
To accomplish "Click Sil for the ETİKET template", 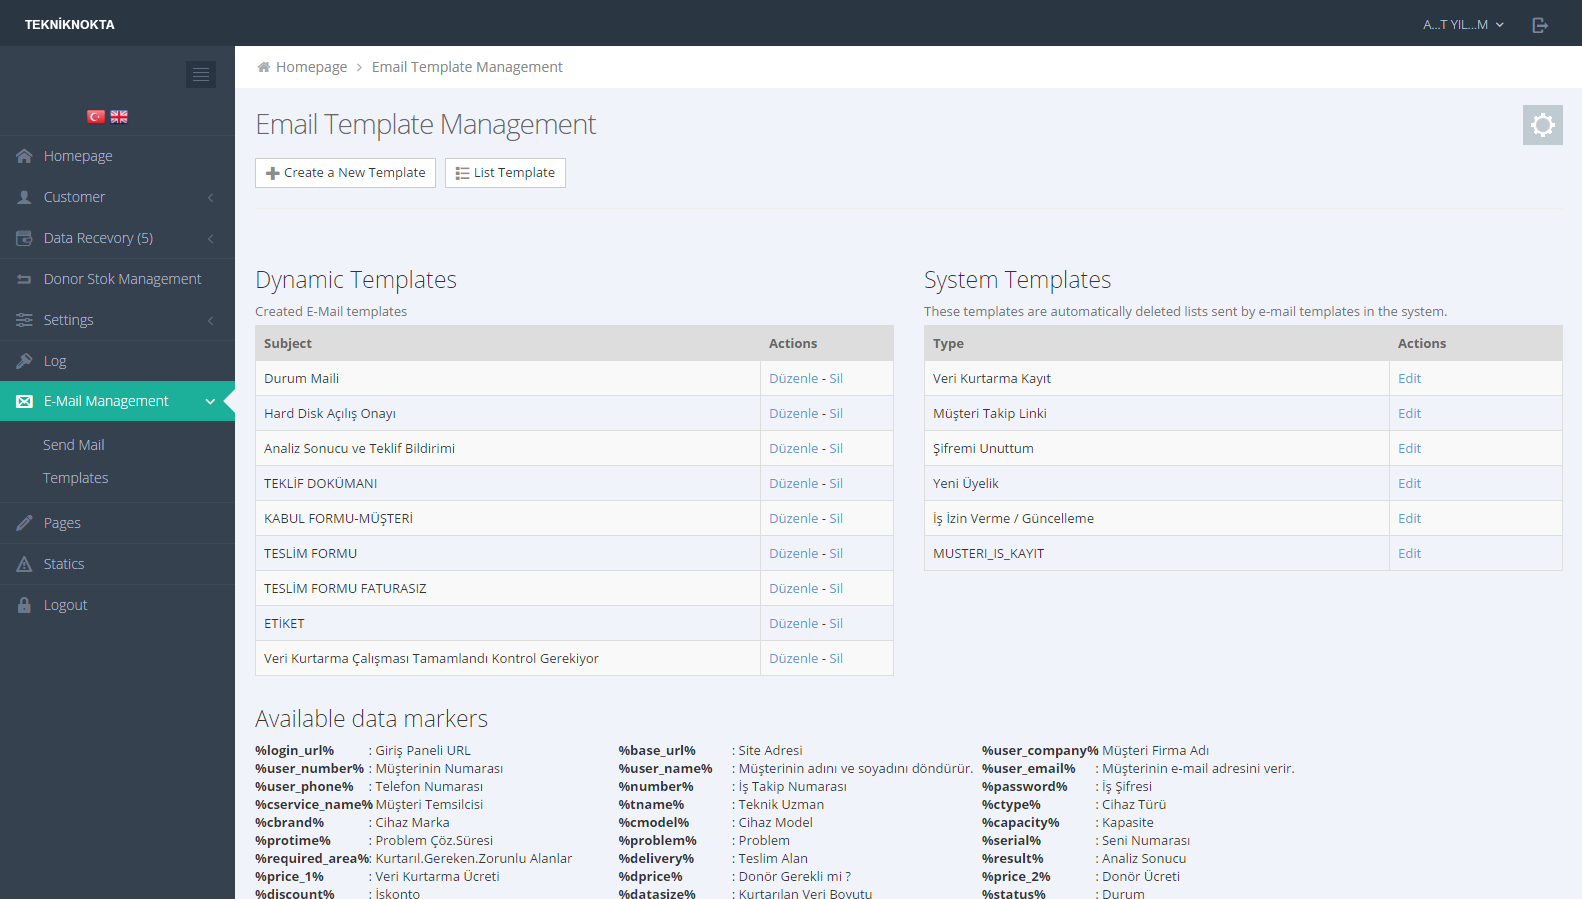I will click(836, 624).
